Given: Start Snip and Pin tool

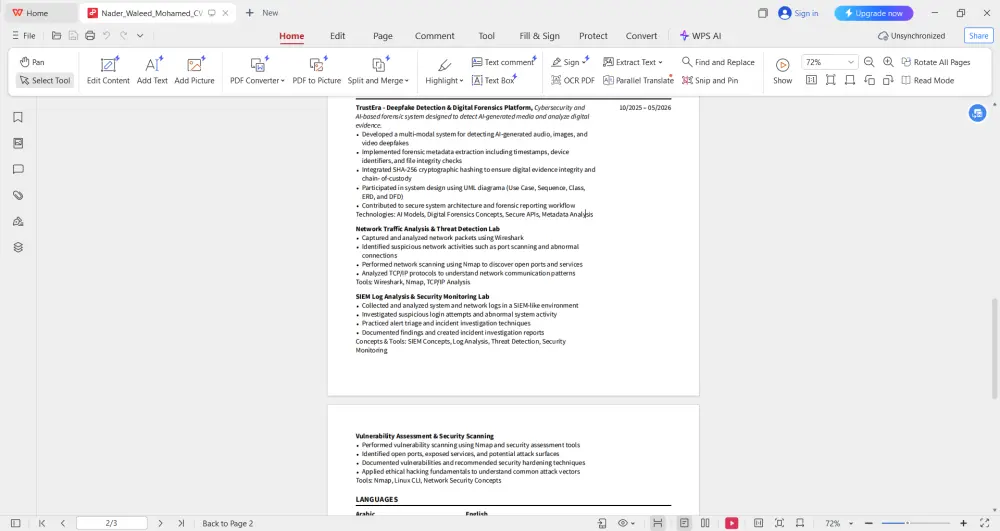Looking at the screenshot, I should tap(710, 80).
